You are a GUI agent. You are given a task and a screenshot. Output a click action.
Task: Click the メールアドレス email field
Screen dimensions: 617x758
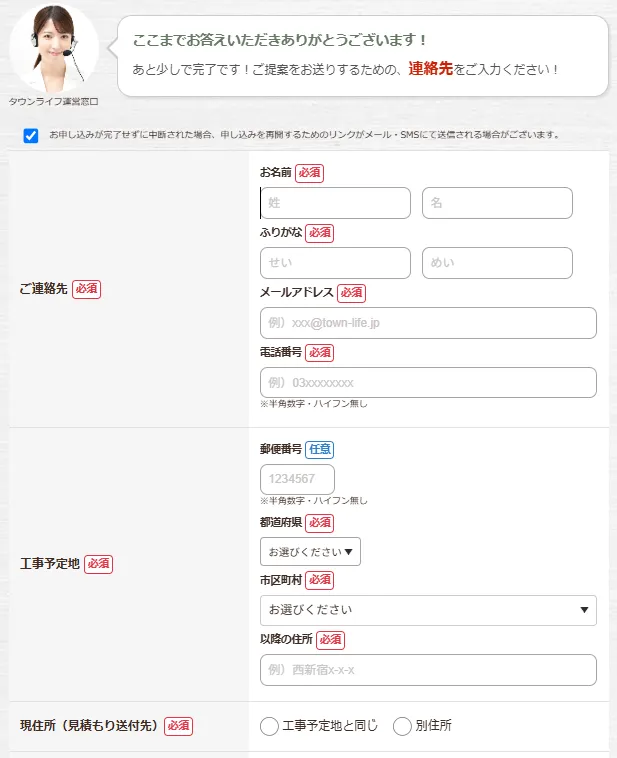[x=428, y=323]
